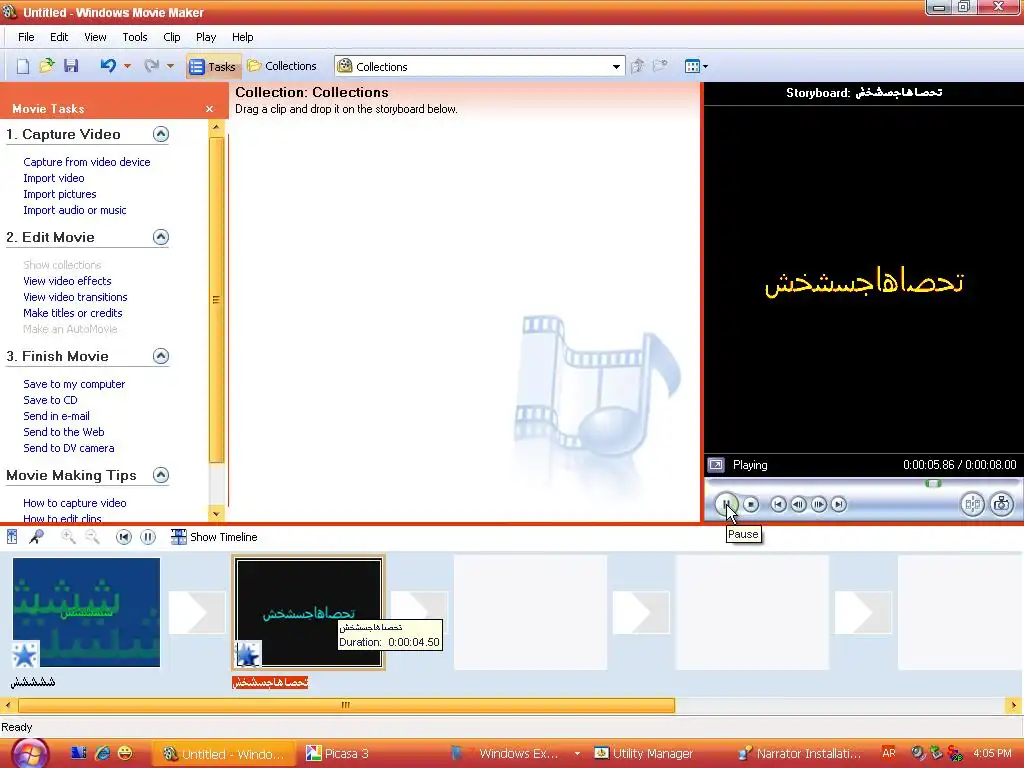Screen dimensions: 1024x768
Task: Click the monitor Forward button
Action: tap(839, 504)
